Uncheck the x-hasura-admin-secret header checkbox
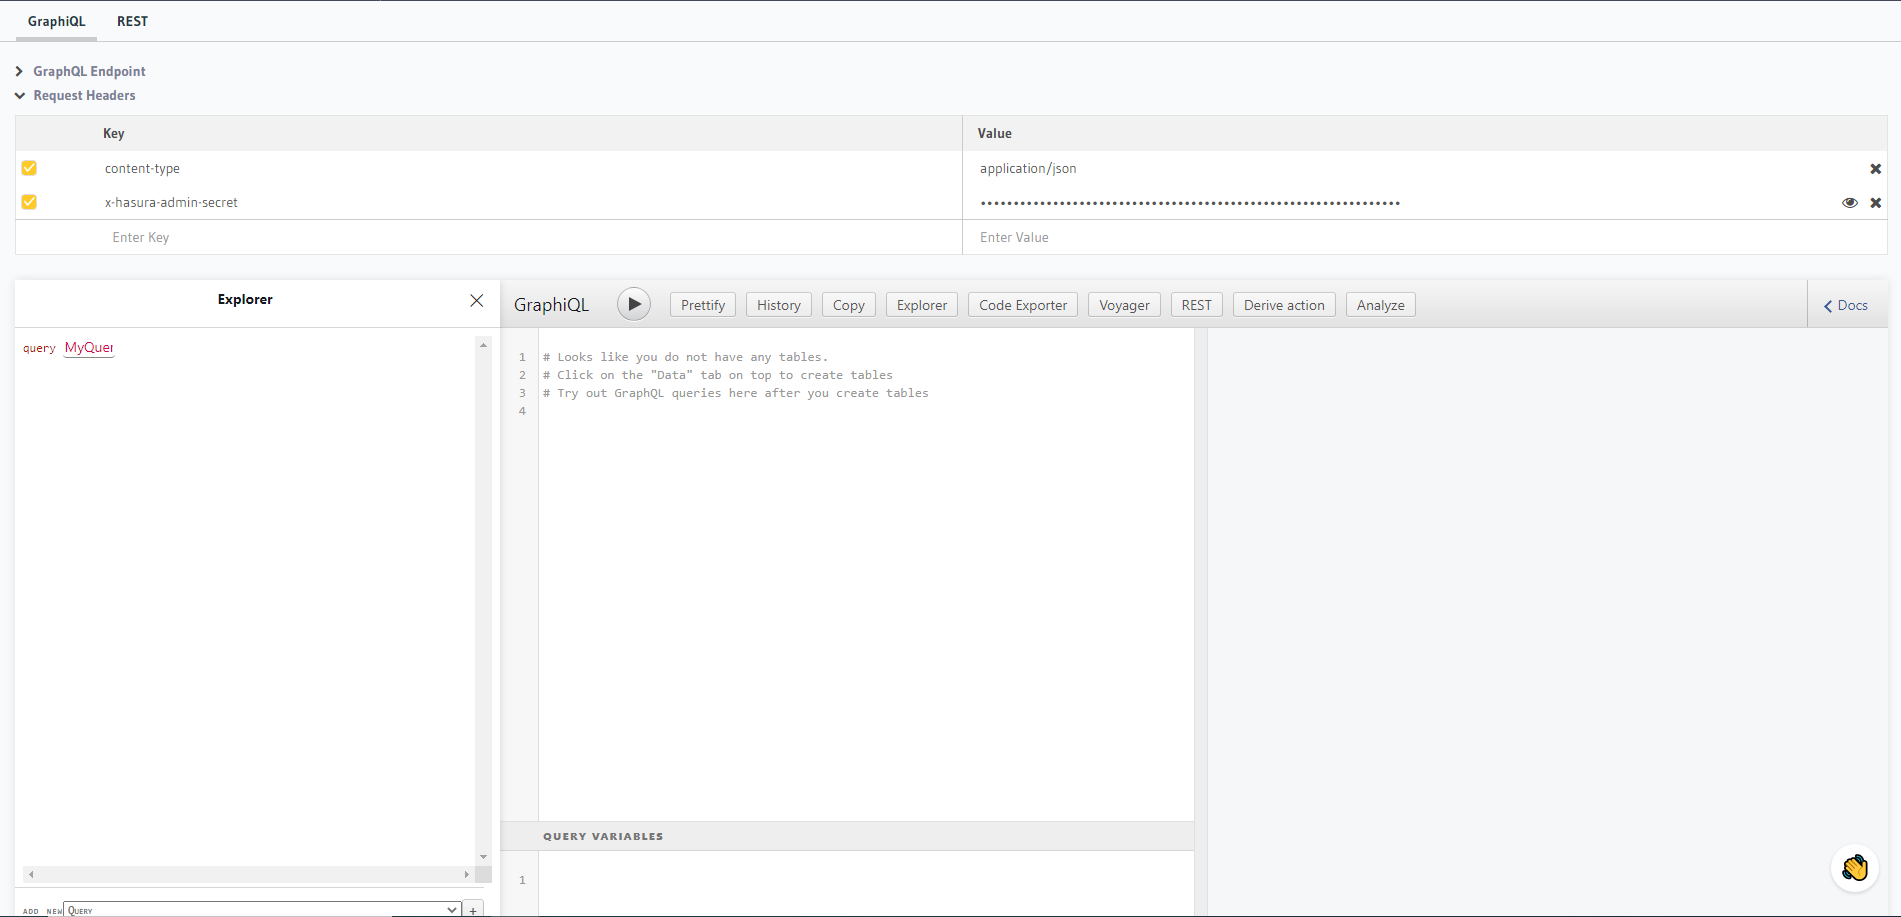This screenshot has width=1901, height=917. click(x=29, y=202)
